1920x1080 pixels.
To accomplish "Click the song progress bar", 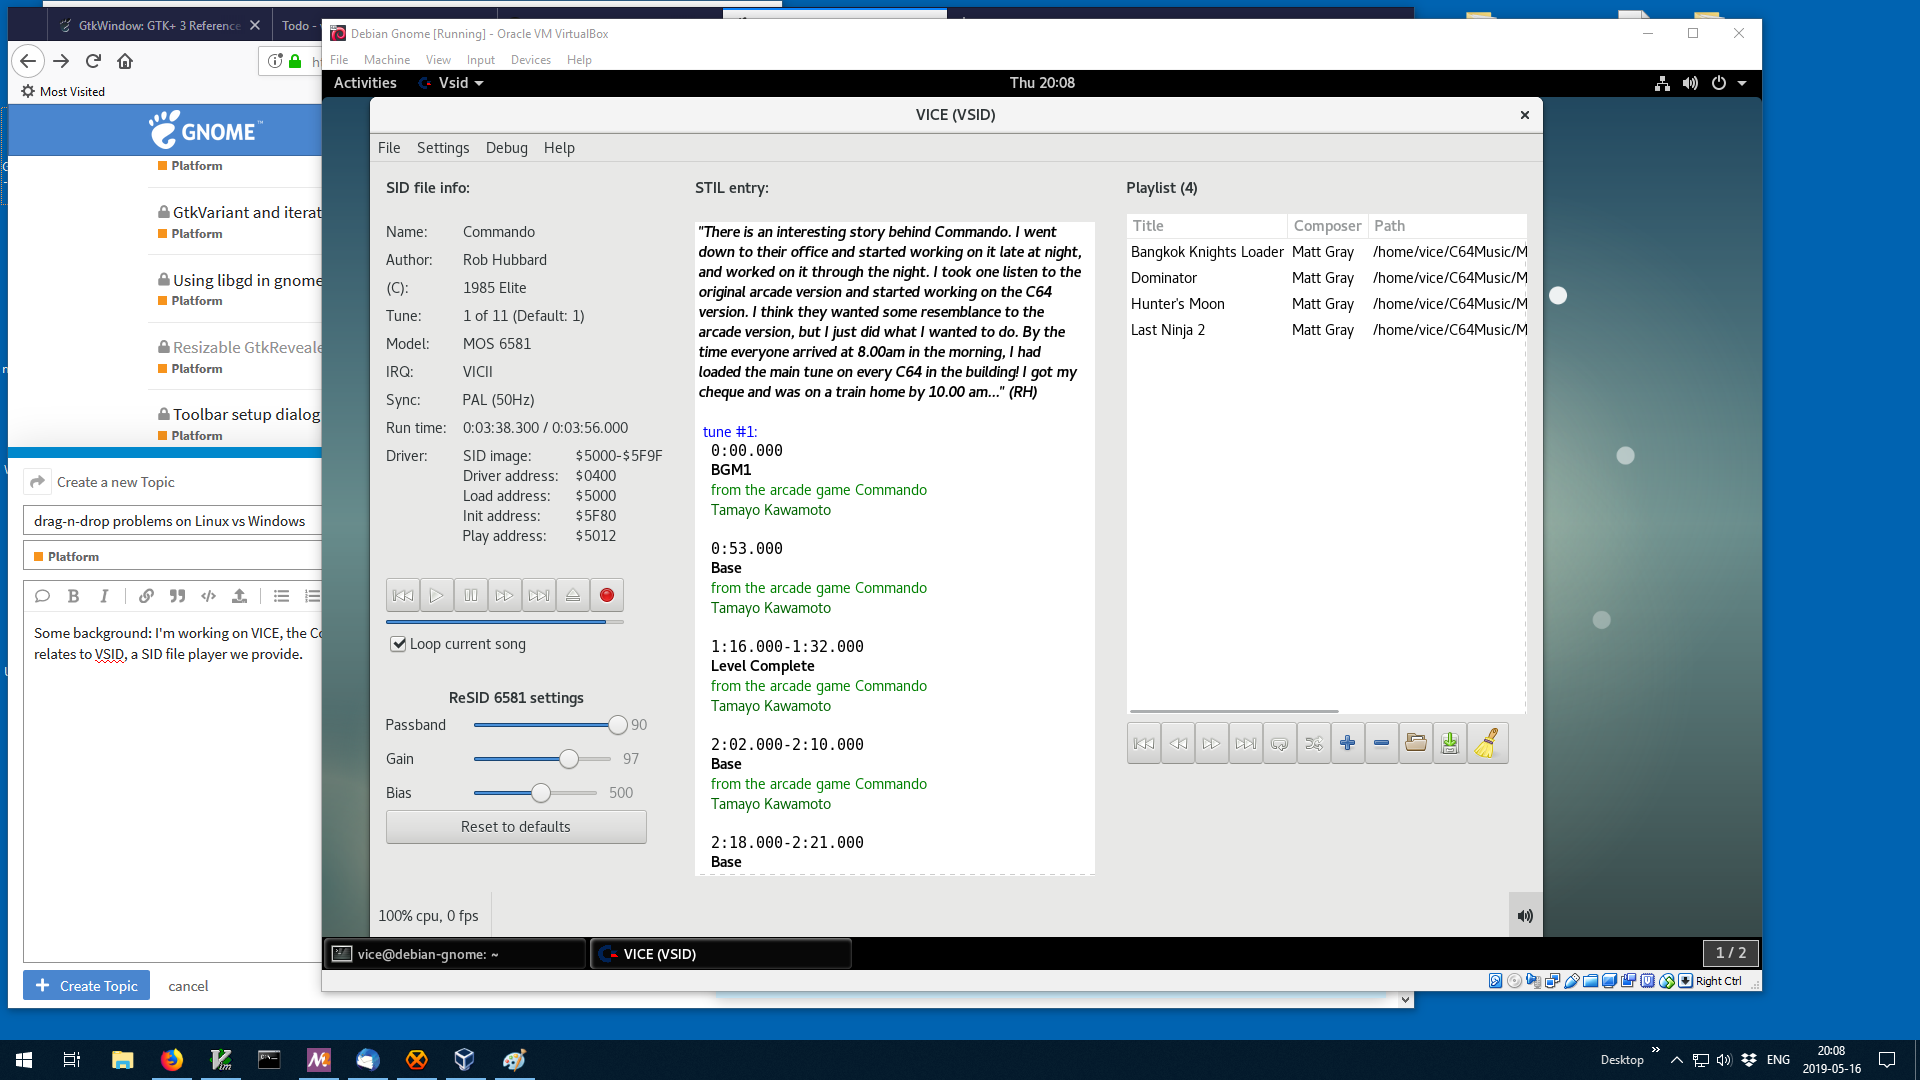I will pos(505,622).
